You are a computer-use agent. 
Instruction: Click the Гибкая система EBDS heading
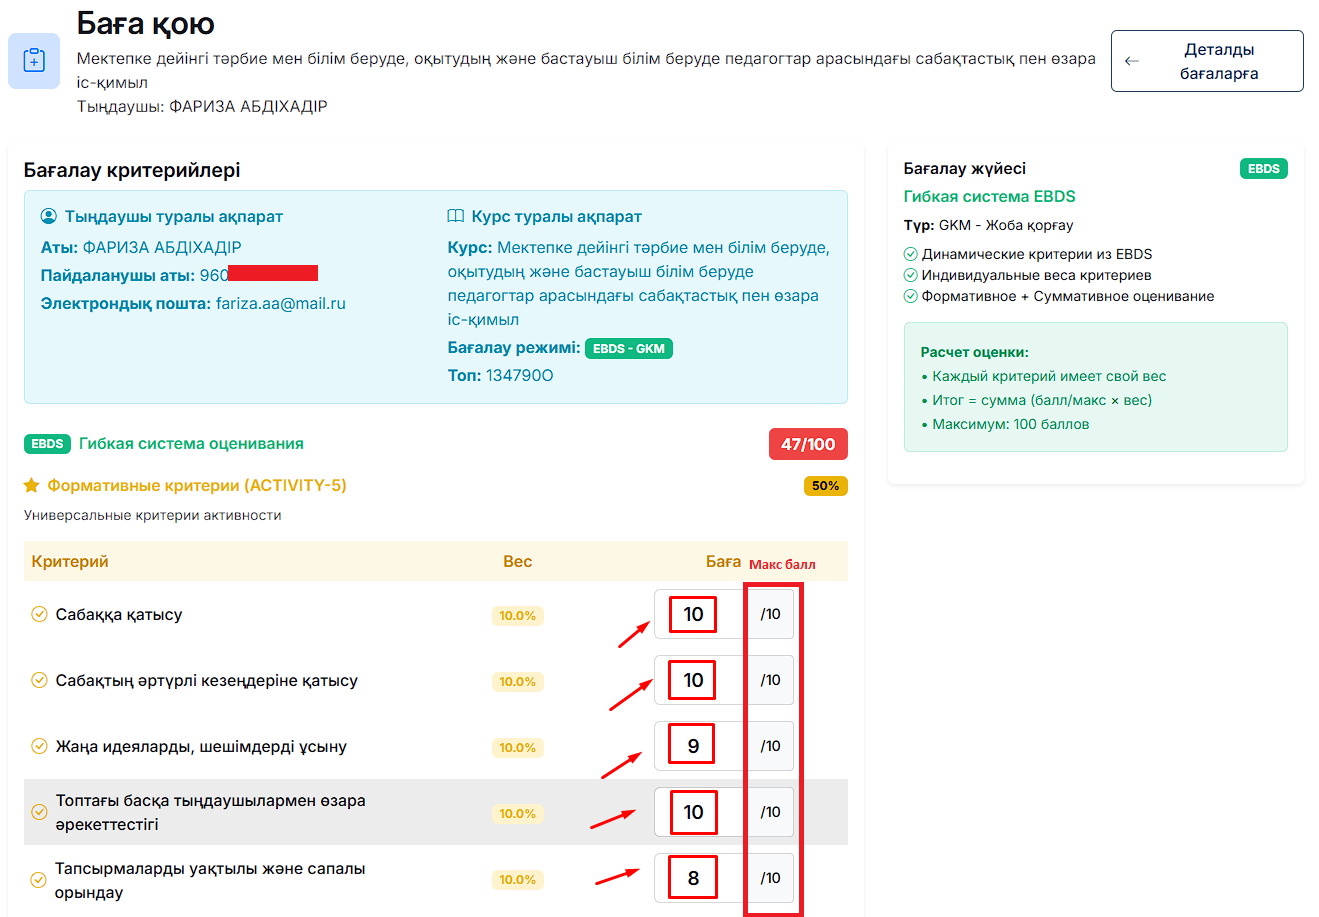989,196
